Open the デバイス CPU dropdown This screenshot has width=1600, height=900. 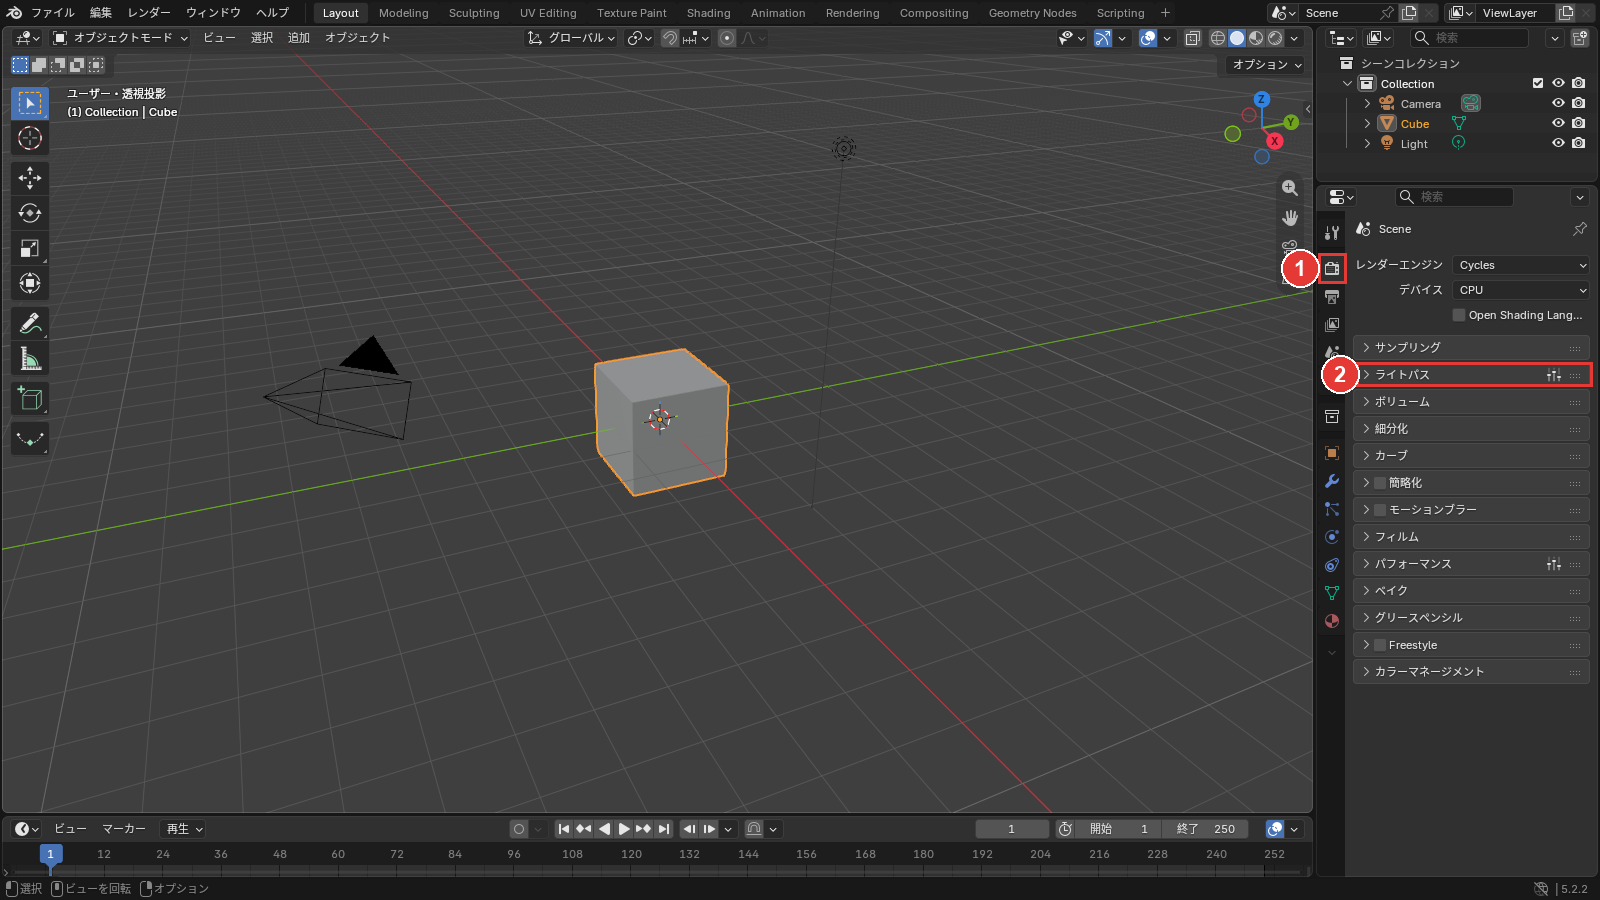1521,290
